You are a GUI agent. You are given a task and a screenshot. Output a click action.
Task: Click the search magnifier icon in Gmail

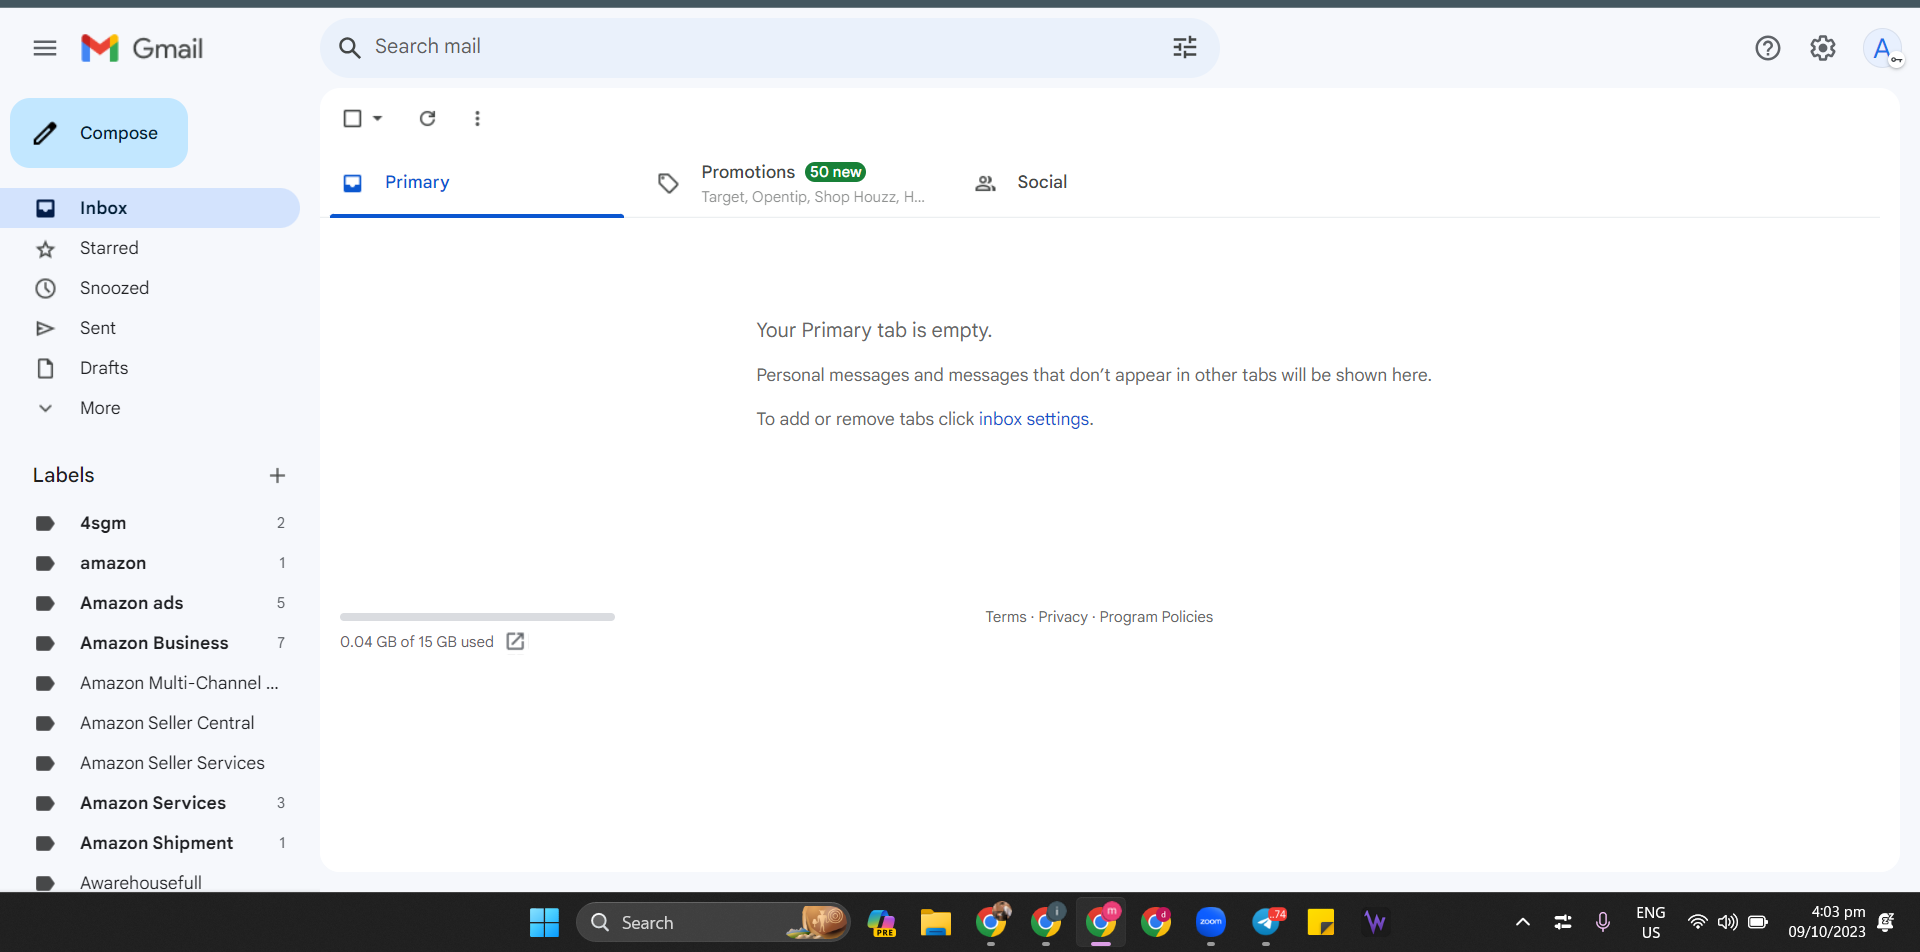click(x=349, y=47)
